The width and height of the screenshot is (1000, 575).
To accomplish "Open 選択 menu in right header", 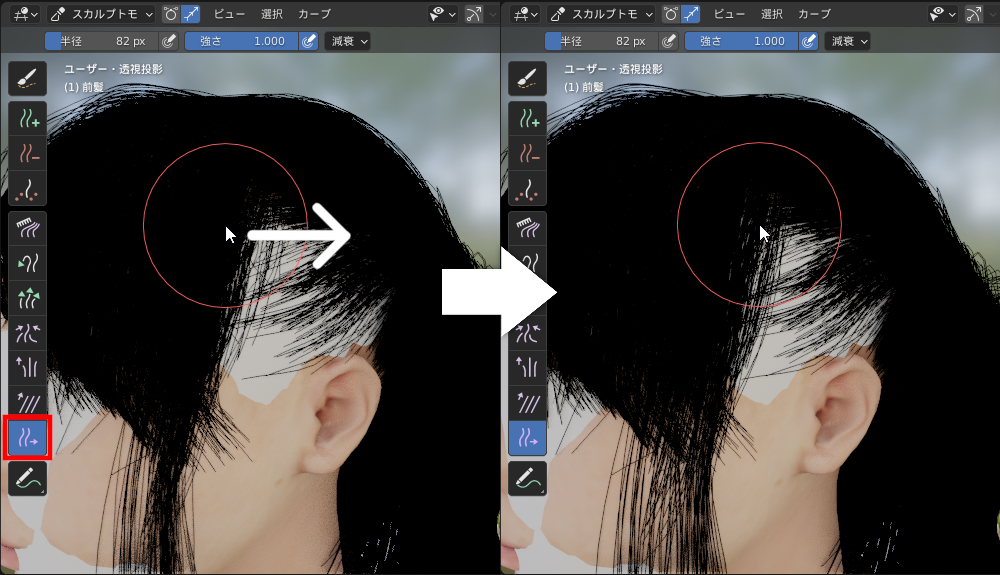I will pos(772,14).
